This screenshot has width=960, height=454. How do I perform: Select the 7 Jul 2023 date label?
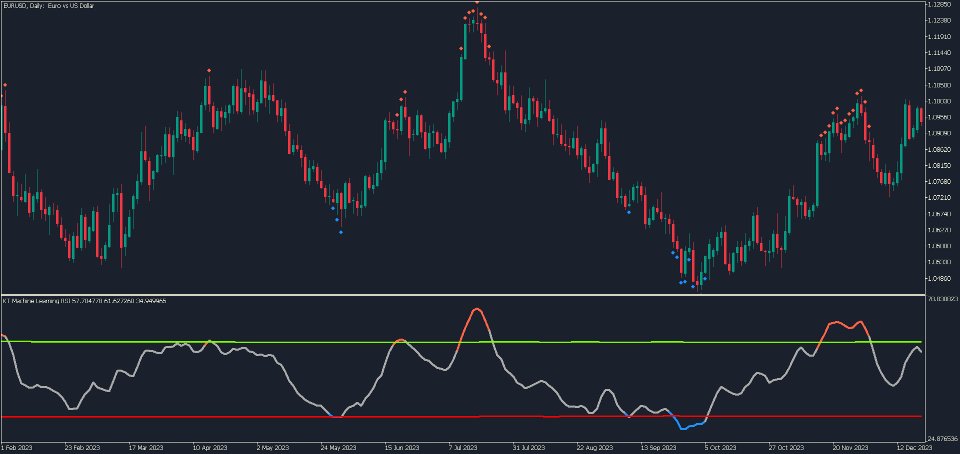point(463,447)
